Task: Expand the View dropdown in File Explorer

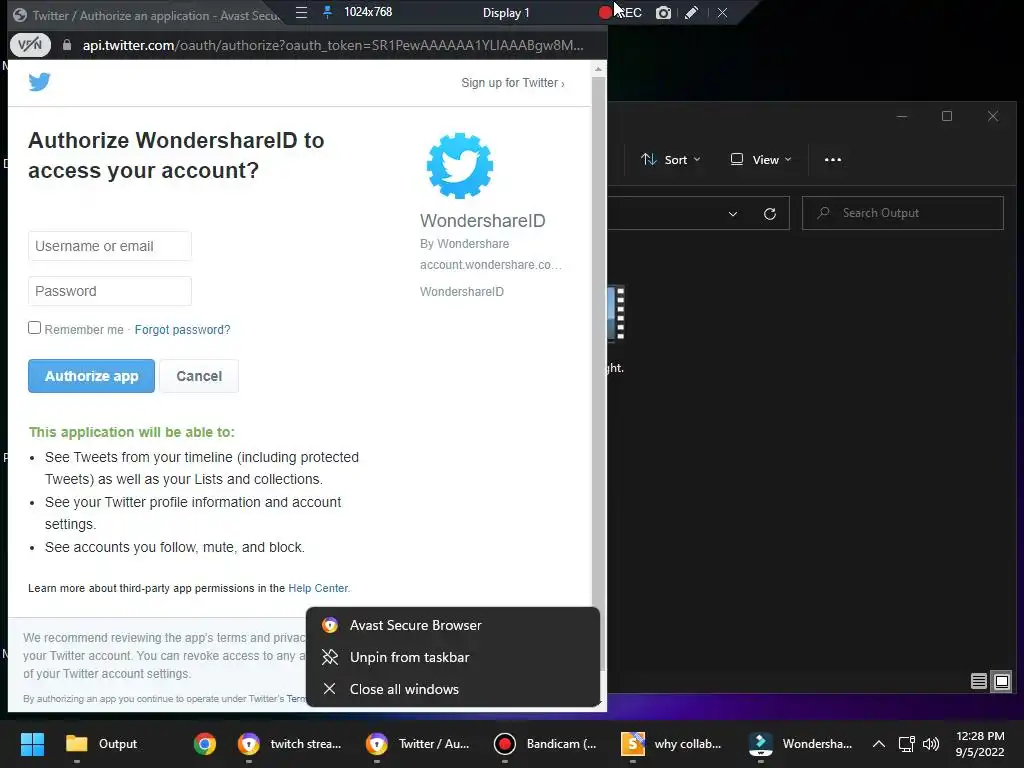Action: click(x=761, y=159)
